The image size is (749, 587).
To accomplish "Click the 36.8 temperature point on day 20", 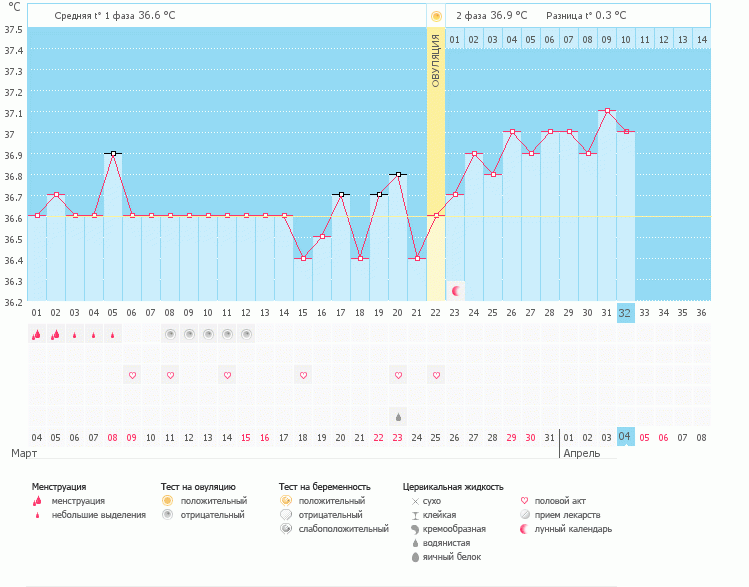I will point(398,174).
